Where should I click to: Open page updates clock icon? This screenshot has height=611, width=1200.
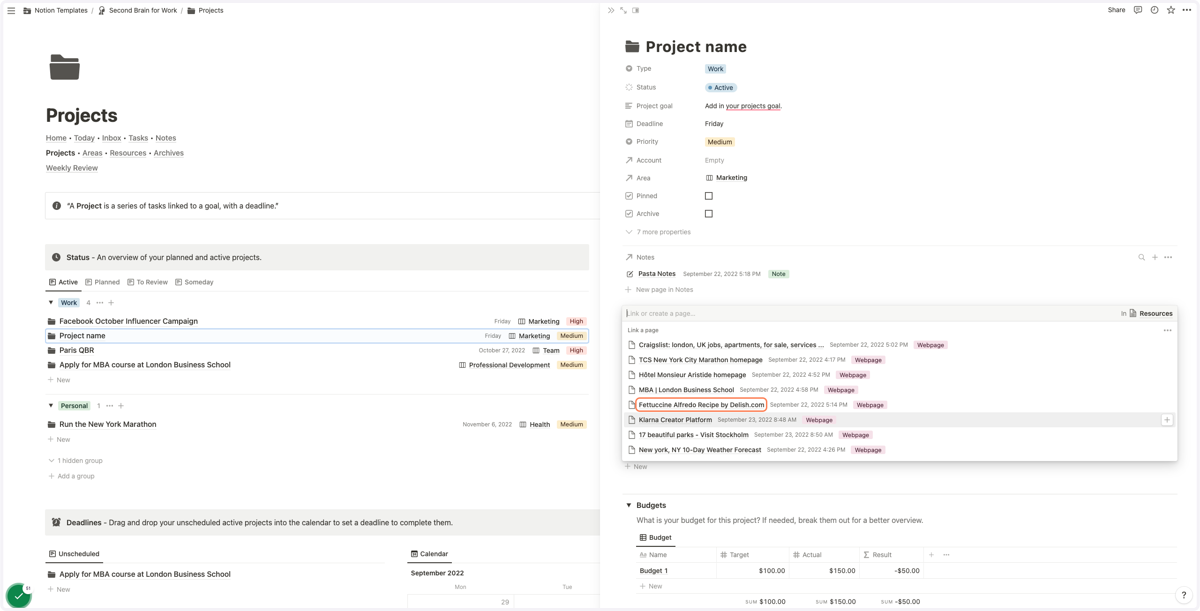[x=1154, y=10]
